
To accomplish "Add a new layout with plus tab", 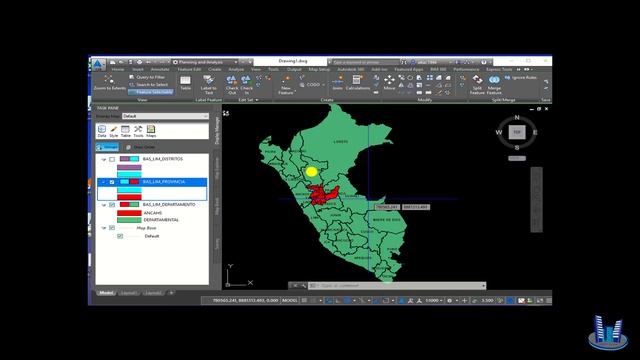I will click(171, 293).
